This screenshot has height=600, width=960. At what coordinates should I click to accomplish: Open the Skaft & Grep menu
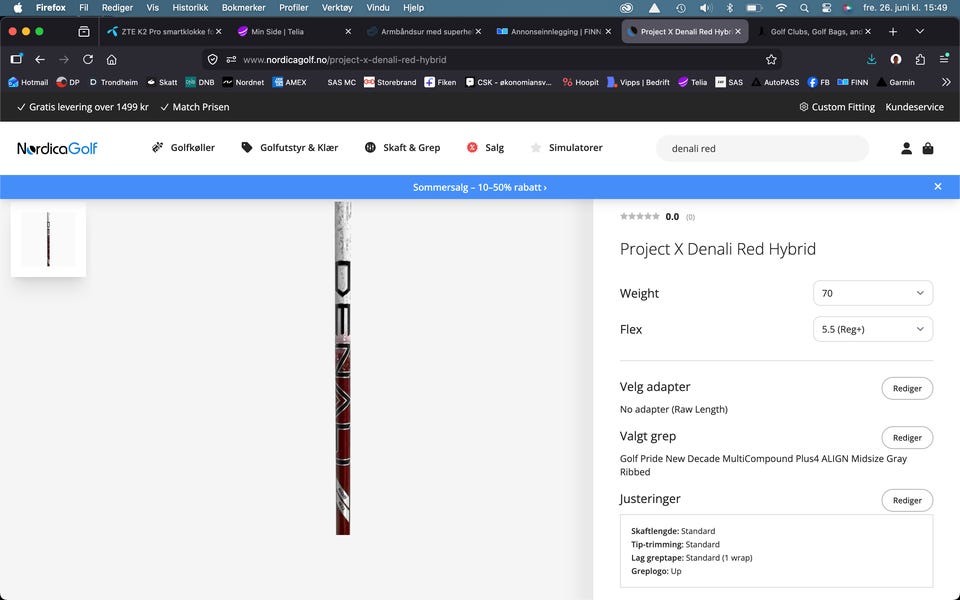(x=402, y=148)
